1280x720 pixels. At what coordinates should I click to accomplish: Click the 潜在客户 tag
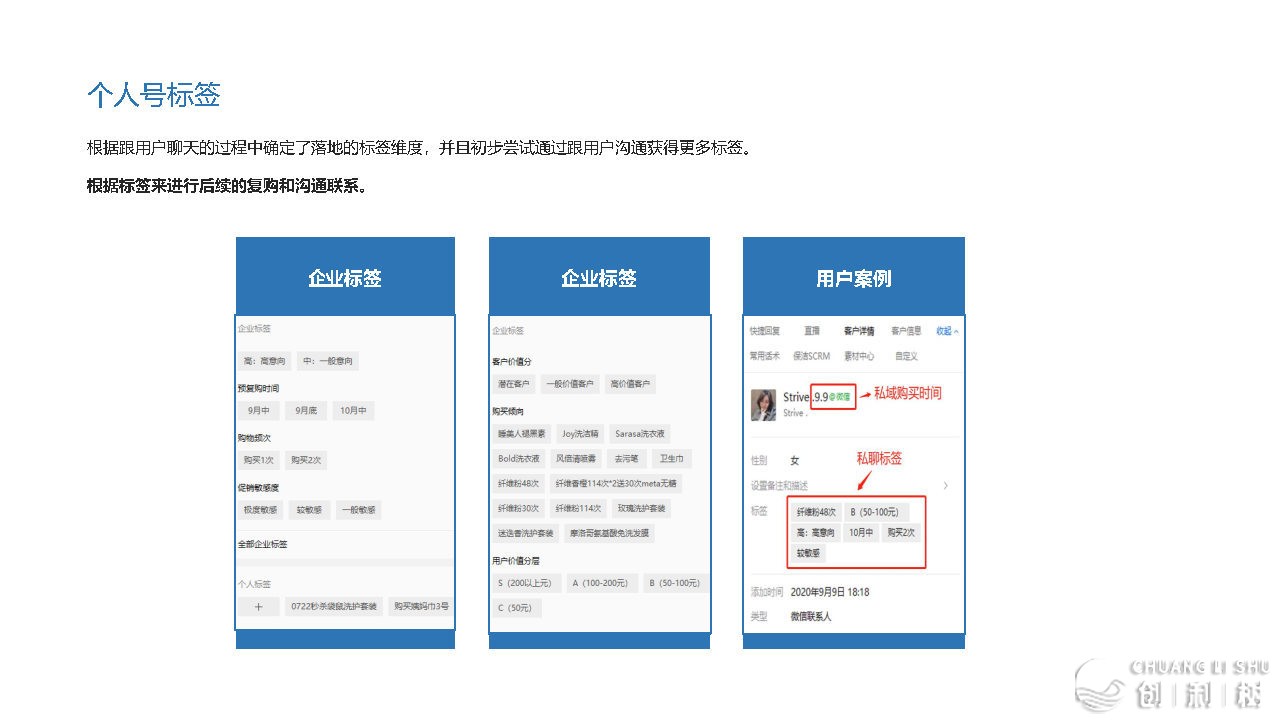pyautogui.click(x=514, y=384)
